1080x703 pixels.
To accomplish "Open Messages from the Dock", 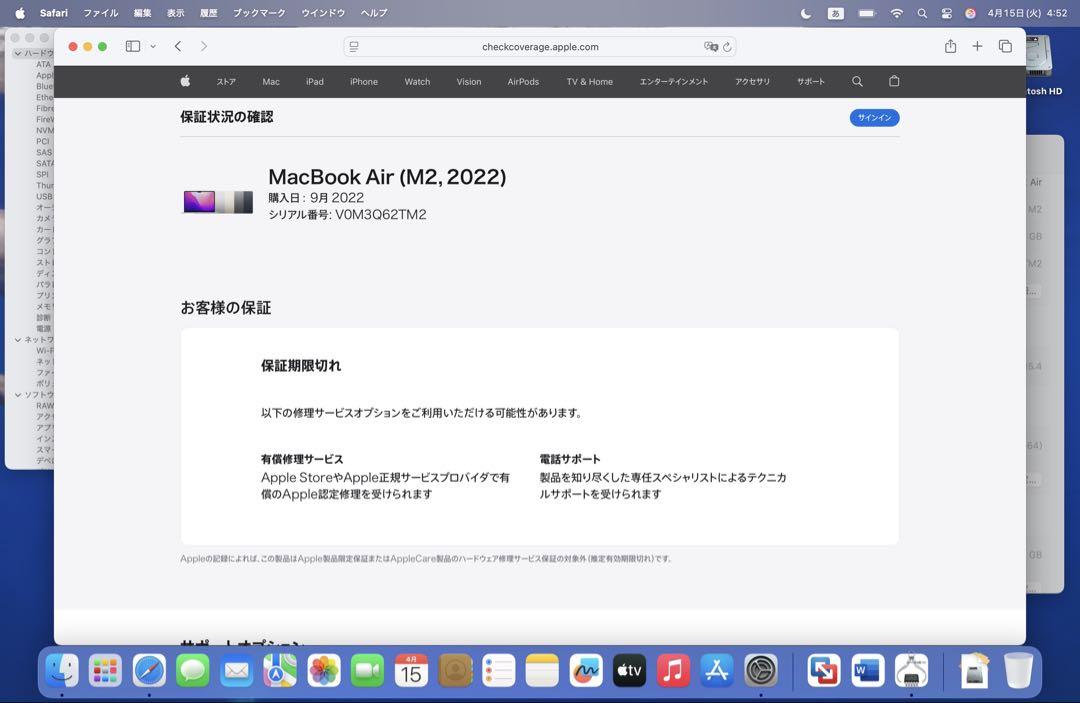I will click(193, 670).
